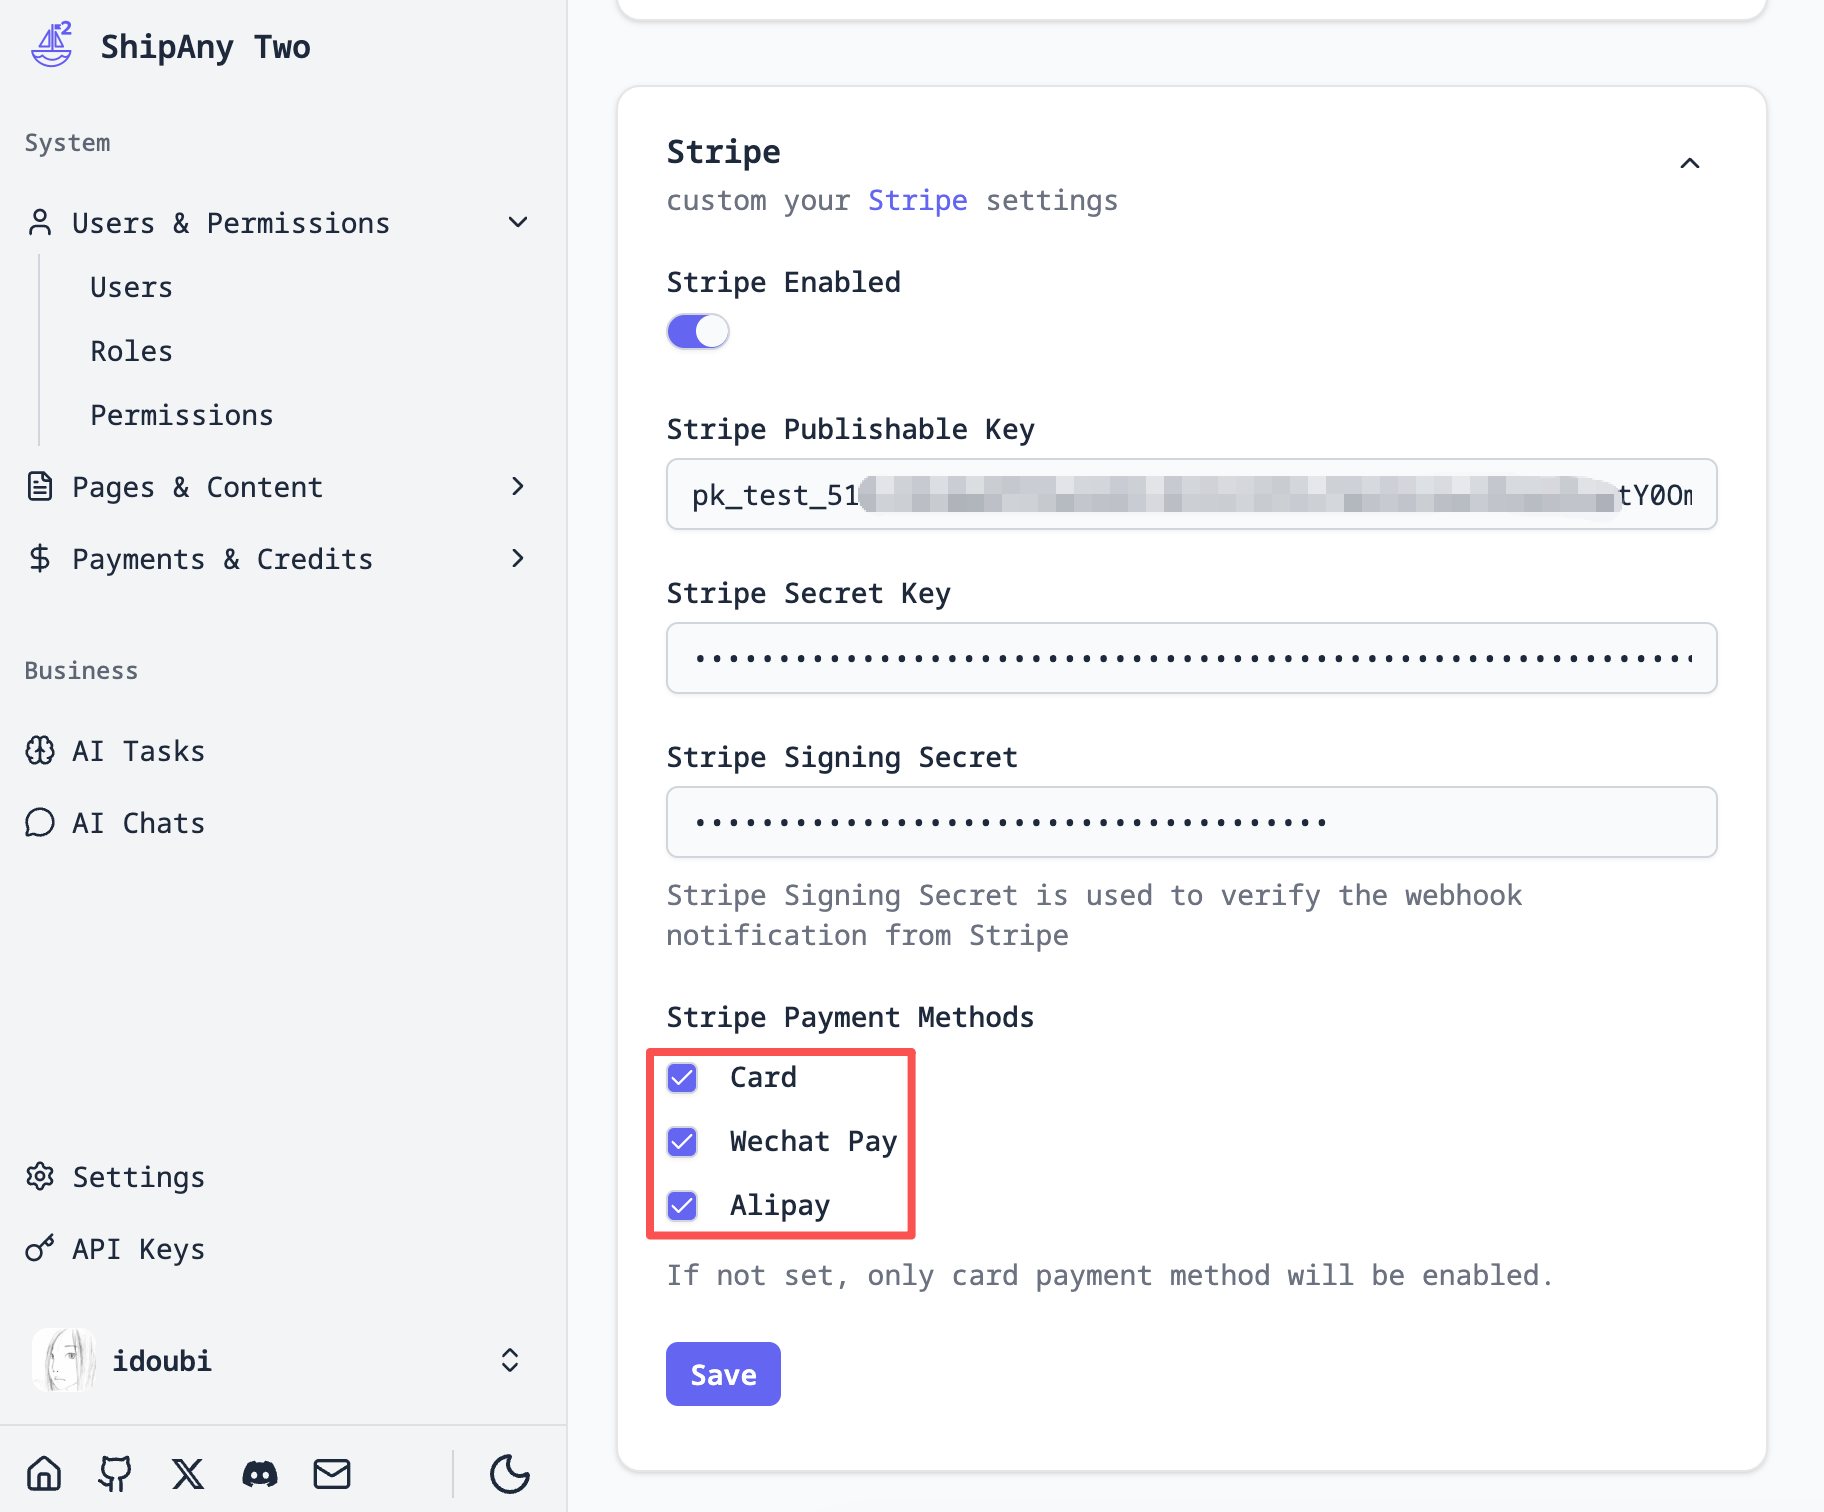
Task: Uncheck the Alipay checkbox
Action: point(682,1205)
